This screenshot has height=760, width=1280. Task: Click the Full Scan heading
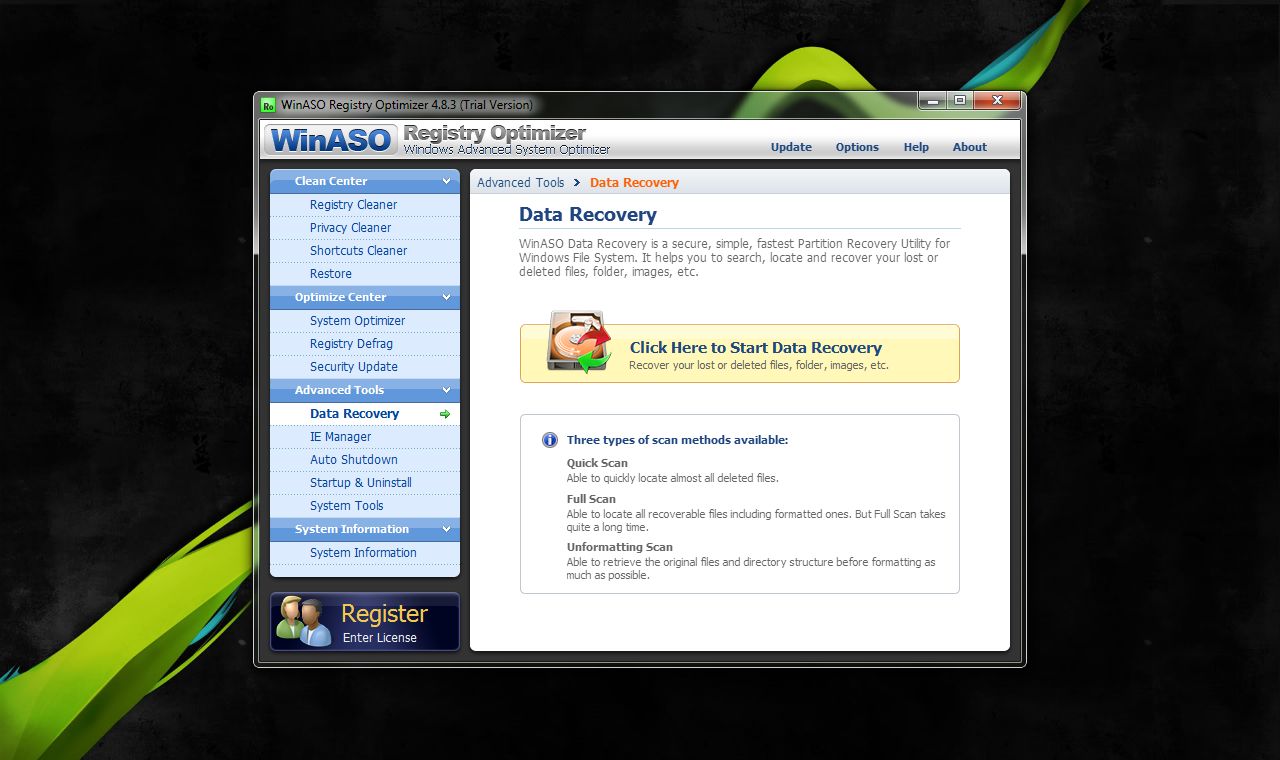591,499
